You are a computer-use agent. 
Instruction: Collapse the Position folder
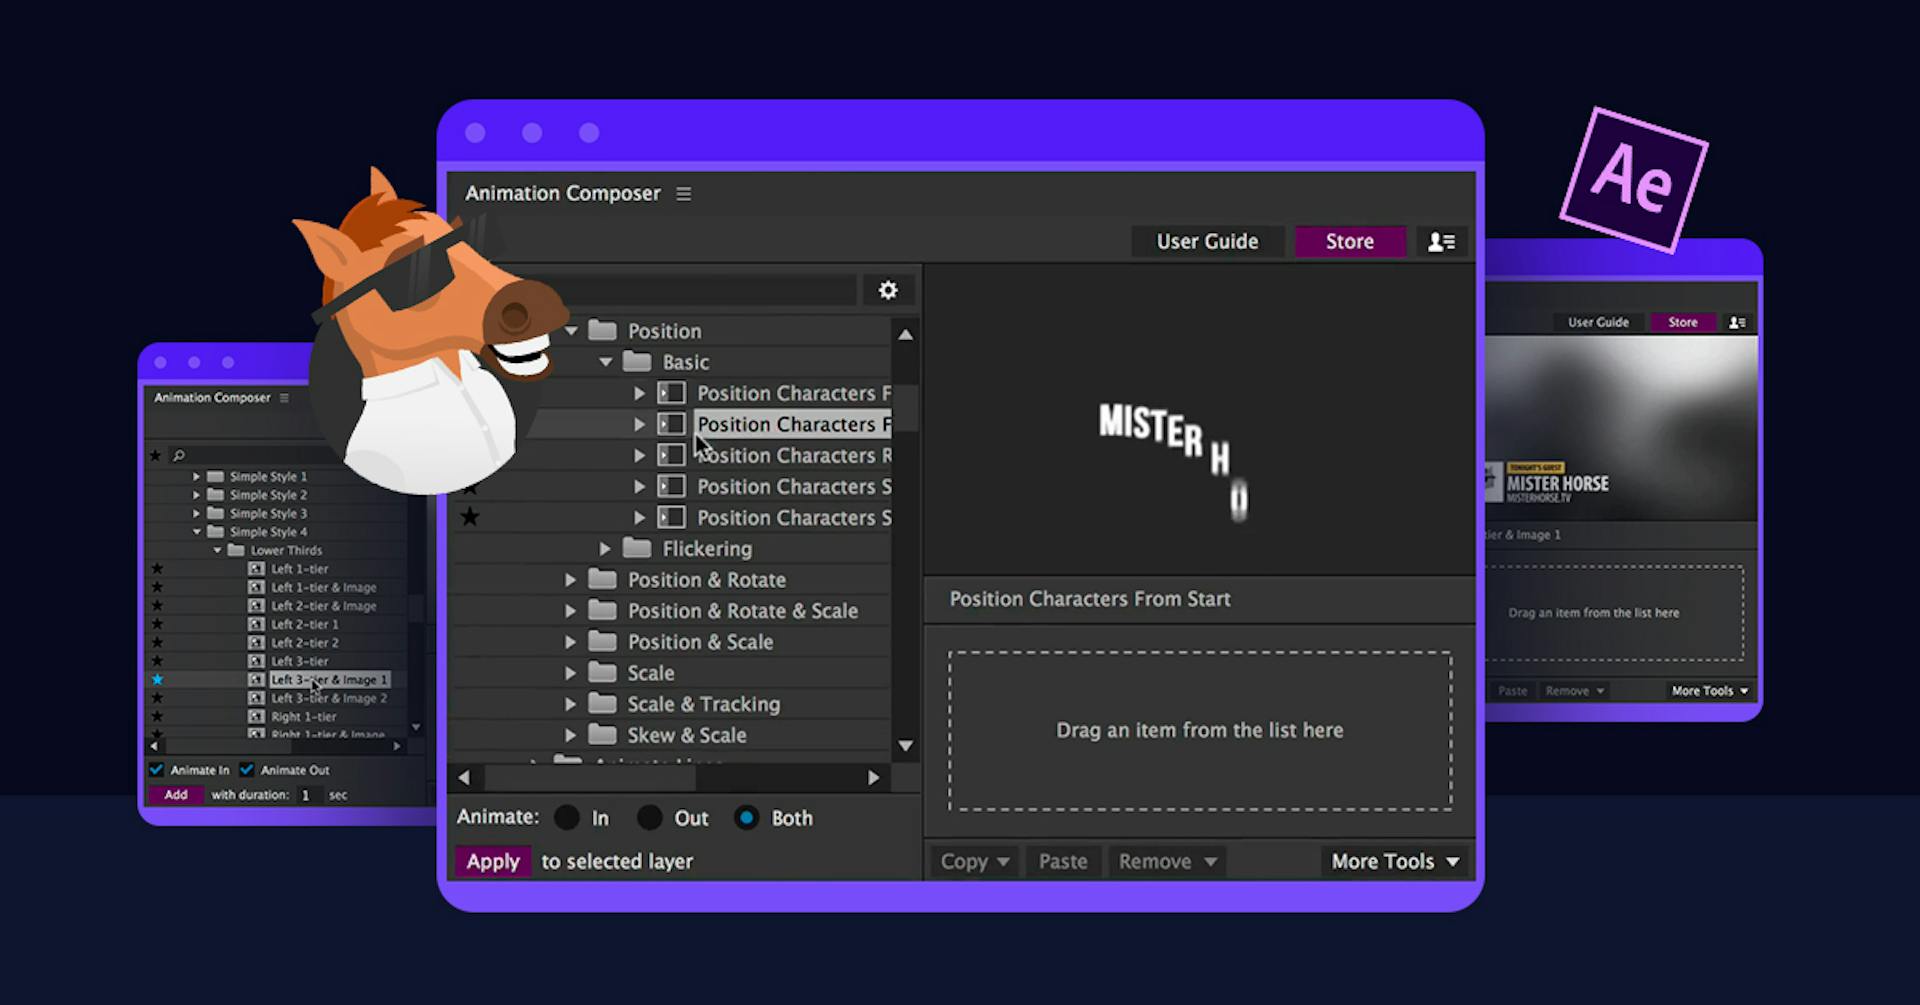click(571, 330)
